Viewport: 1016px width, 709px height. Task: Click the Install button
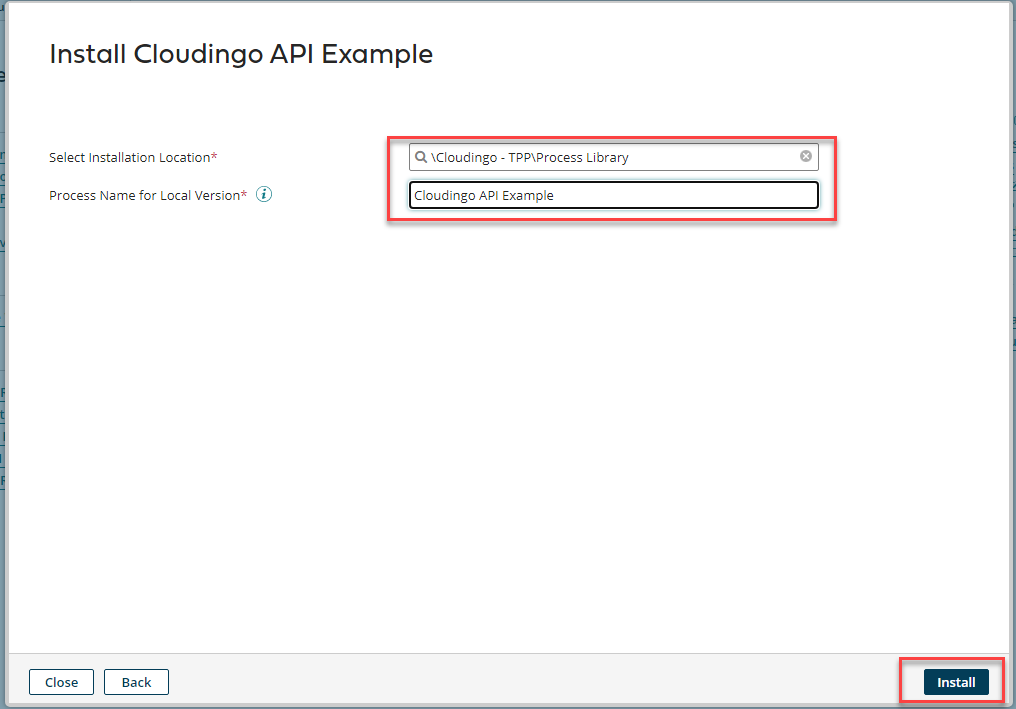tap(955, 681)
